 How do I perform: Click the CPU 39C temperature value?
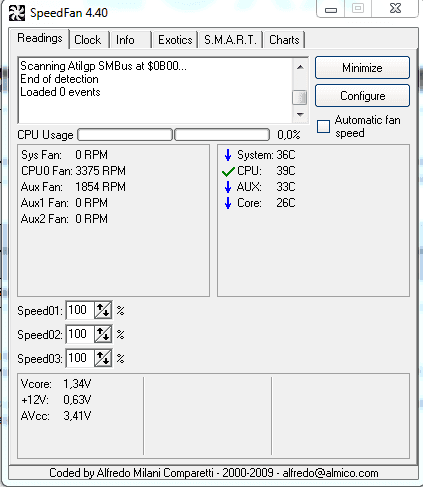(286, 171)
